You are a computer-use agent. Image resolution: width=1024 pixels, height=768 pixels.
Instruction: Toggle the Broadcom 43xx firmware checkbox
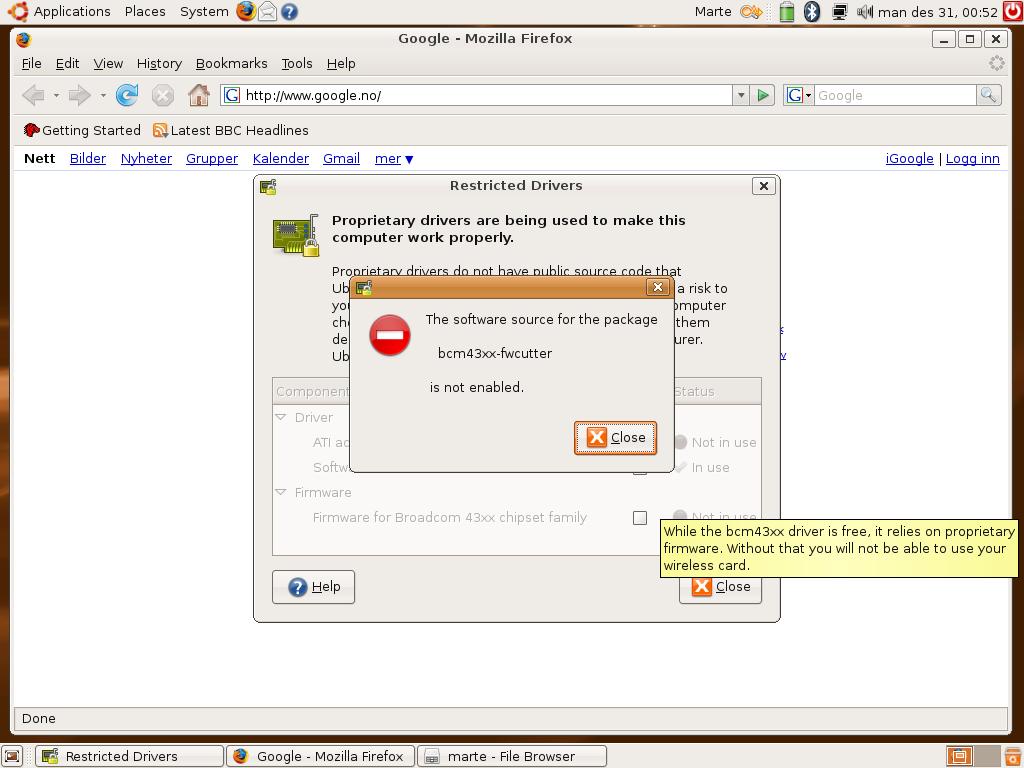pyautogui.click(x=640, y=518)
